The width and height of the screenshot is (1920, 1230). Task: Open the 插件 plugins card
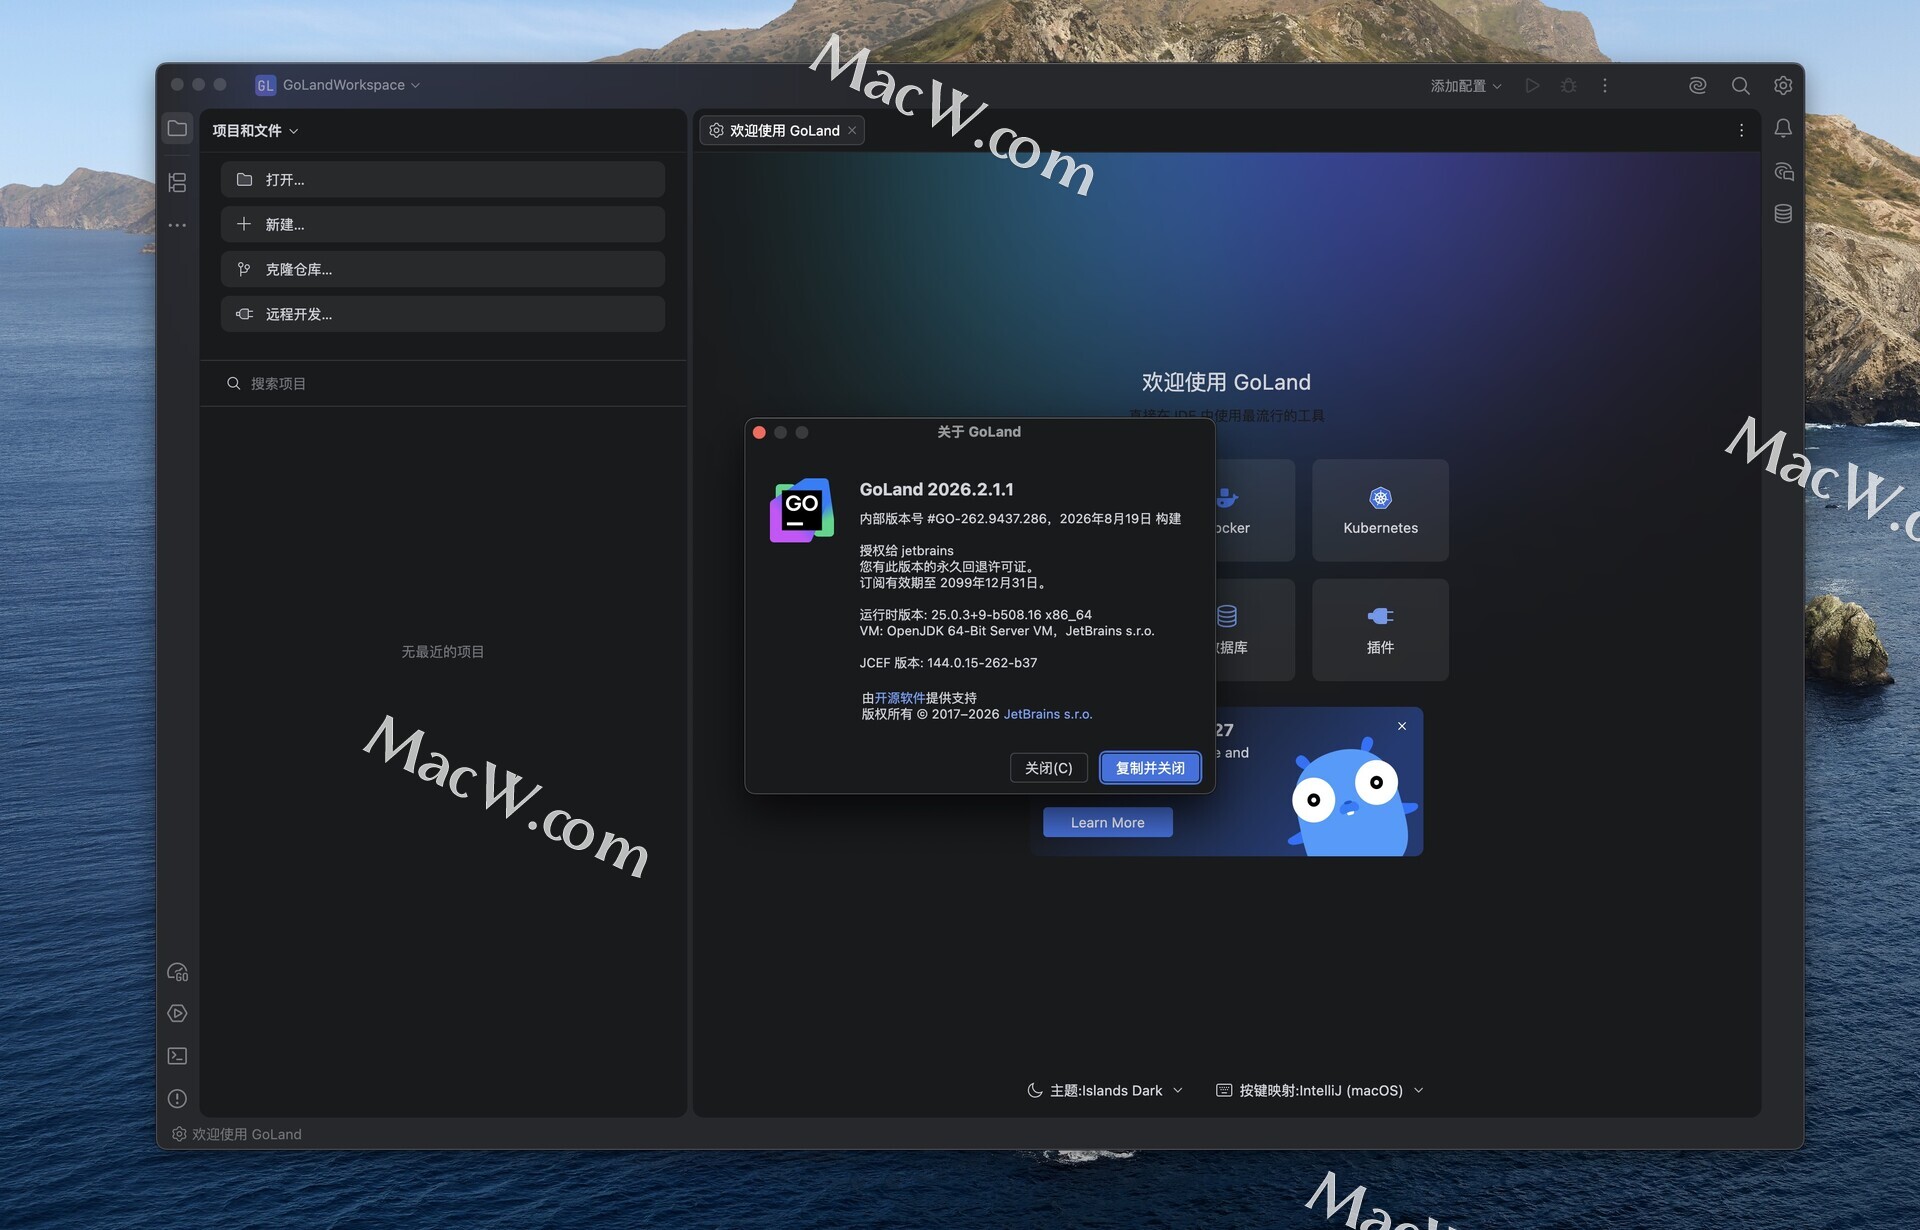click(x=1380, y=630)
